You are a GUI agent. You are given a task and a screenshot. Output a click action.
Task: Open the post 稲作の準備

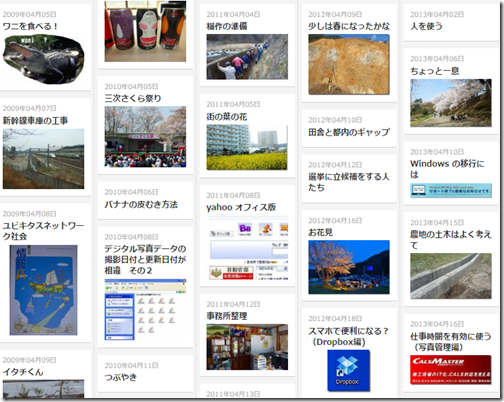[227, 26]
